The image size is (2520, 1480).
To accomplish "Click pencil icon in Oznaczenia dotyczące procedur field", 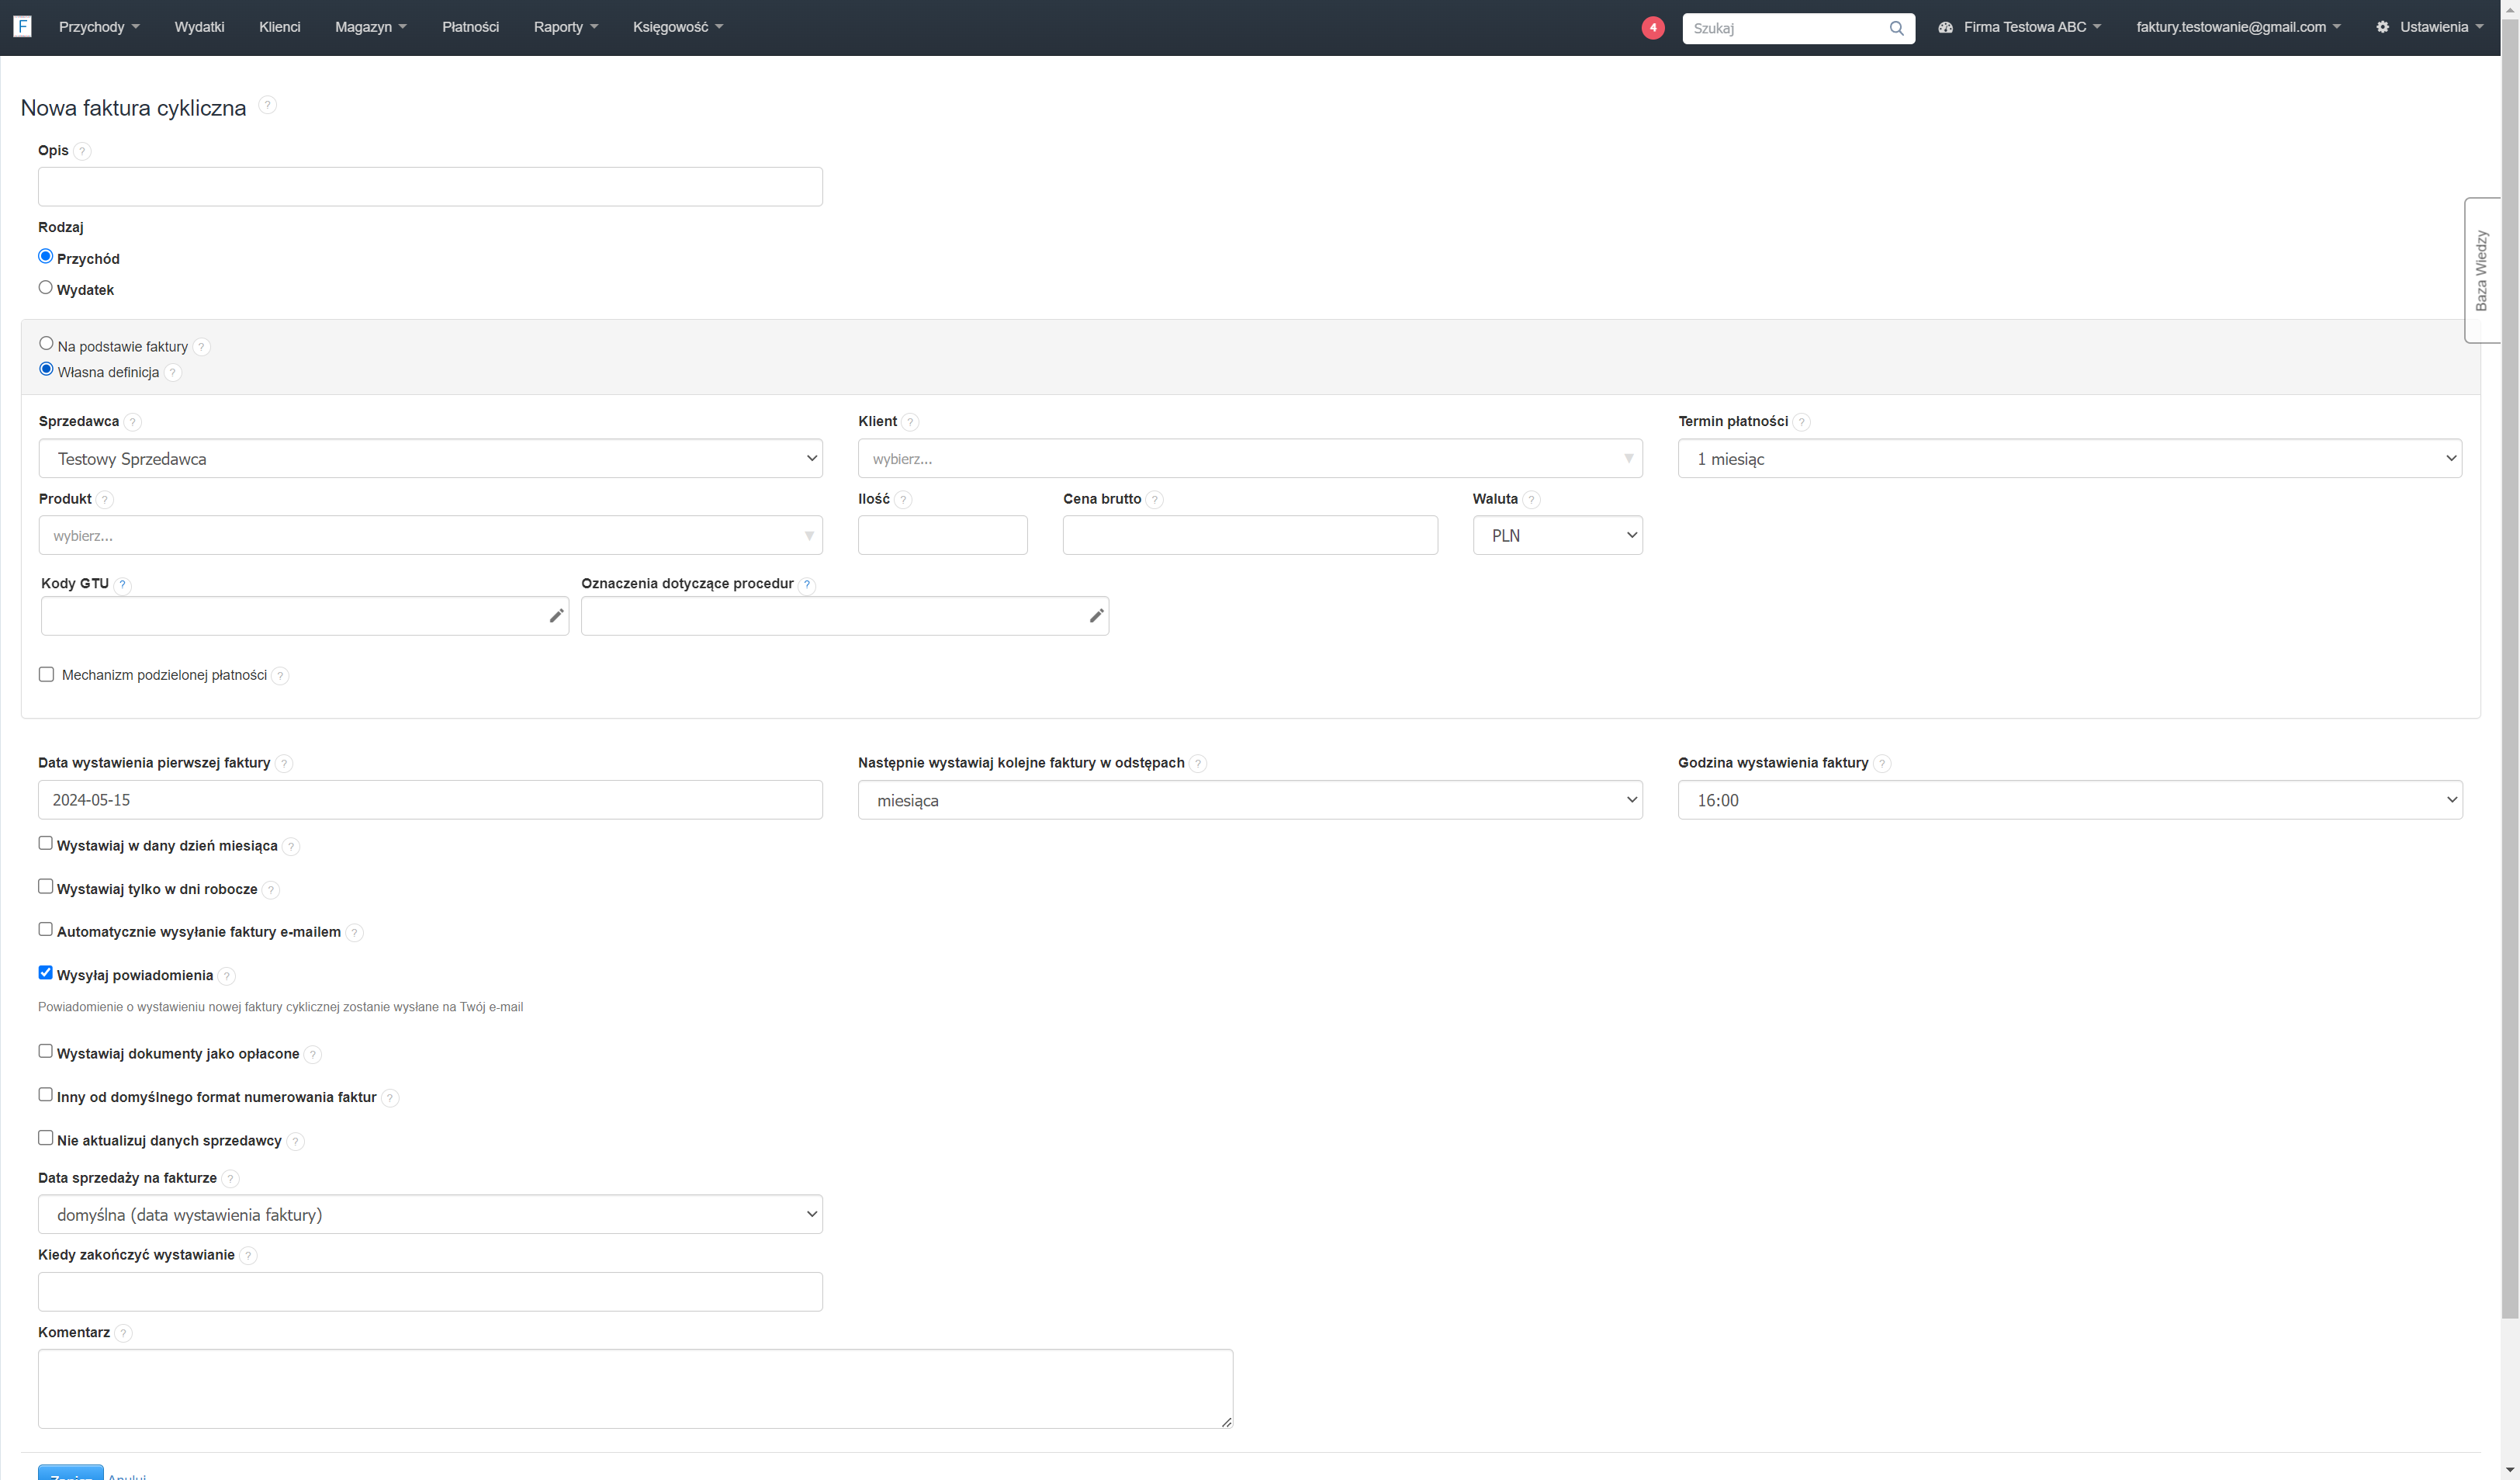I will point(1096,616).
